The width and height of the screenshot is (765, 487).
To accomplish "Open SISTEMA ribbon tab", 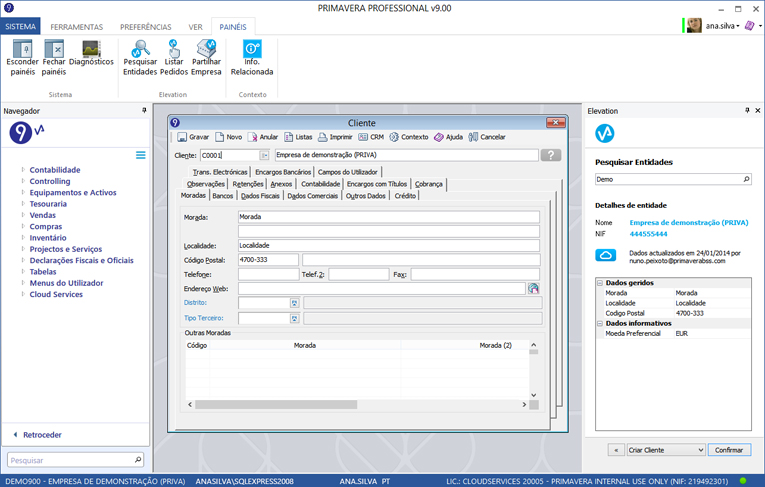I will (x=20, y=26).
